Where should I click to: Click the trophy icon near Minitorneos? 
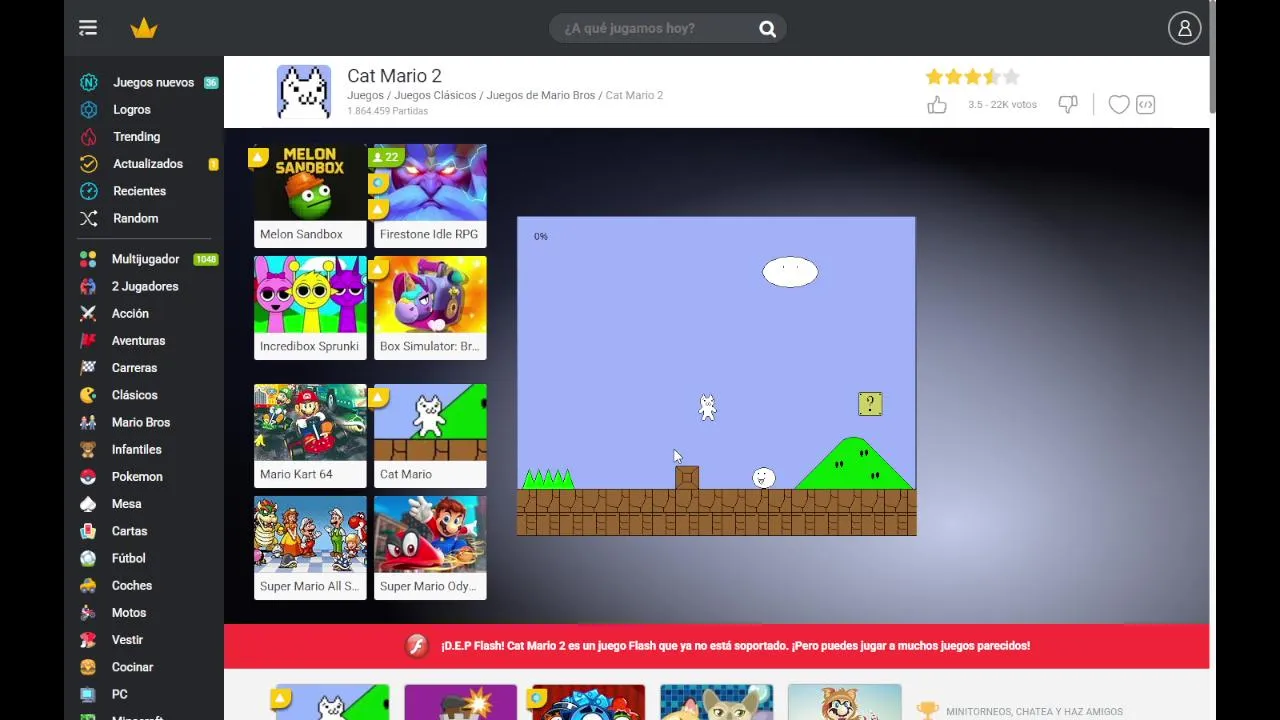[x=928, y=711]
